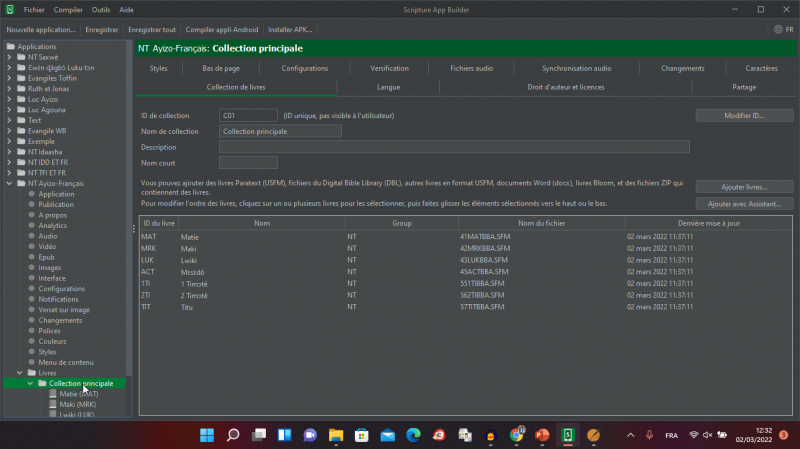The width and height of the screenshot is (800, 449).
Task: Open Microsoft Store from the taskbar
Action: click(361, 435)
